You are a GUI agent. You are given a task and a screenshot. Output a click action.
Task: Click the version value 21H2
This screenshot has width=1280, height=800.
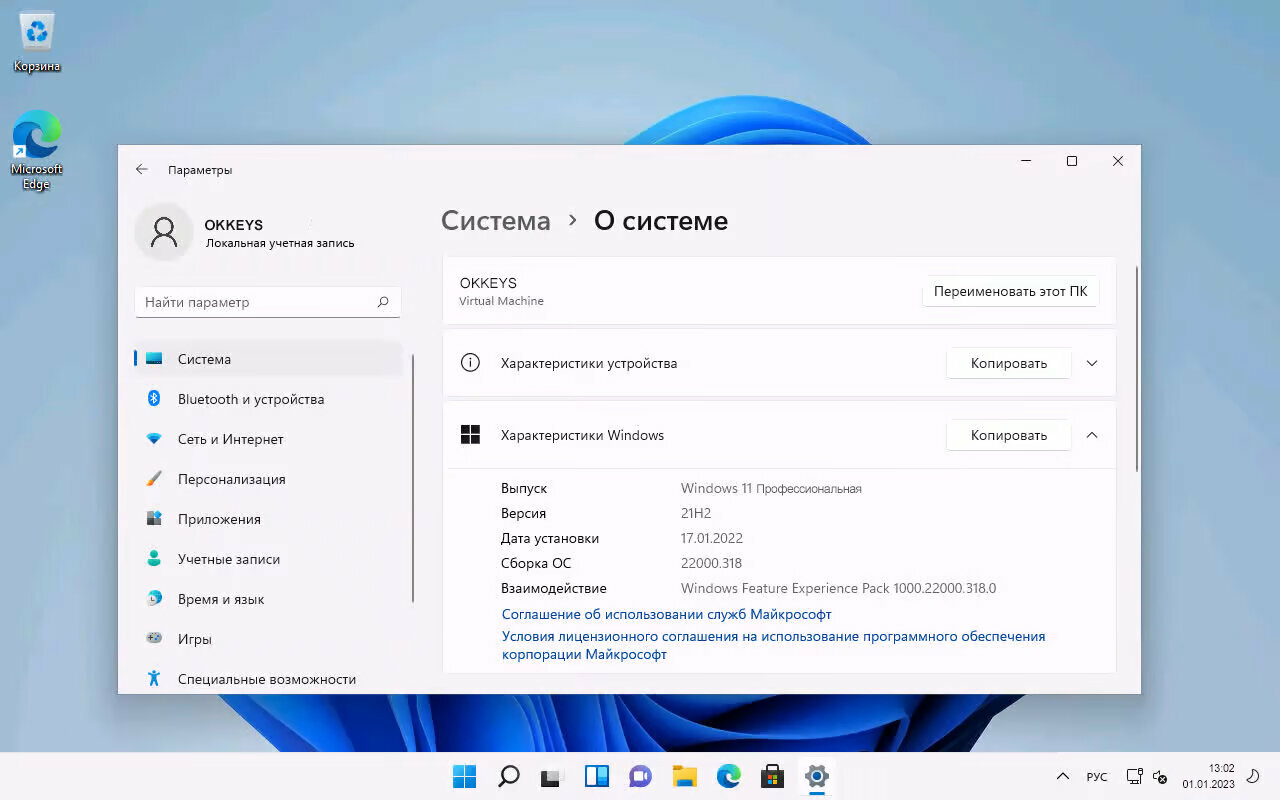[696, 513]
